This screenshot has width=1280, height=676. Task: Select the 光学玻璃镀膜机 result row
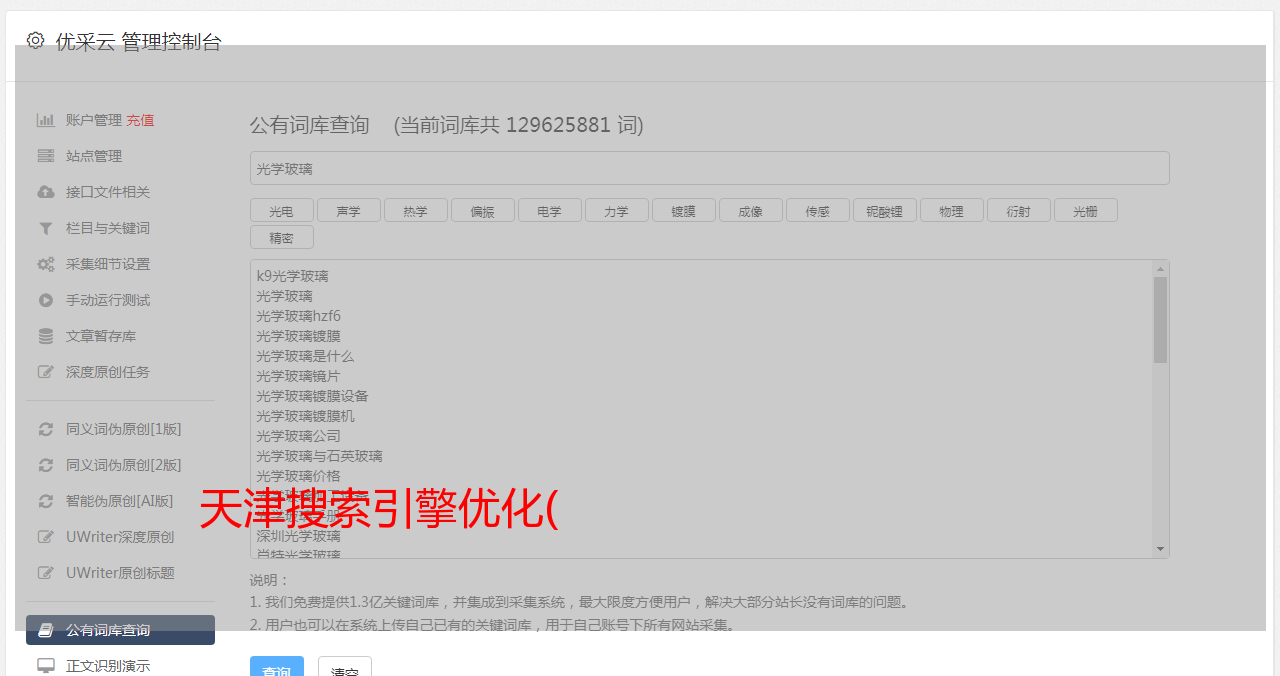[305, 416]
